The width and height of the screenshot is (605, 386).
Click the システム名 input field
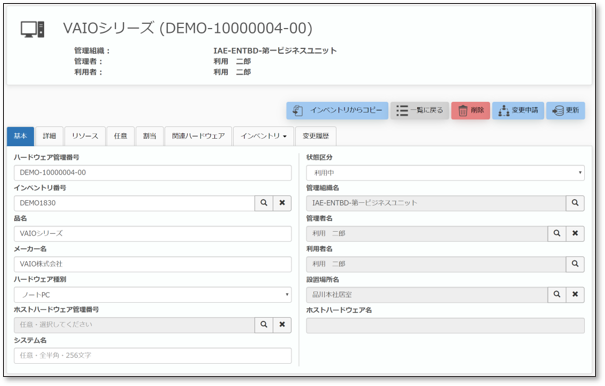coord(153,356)
